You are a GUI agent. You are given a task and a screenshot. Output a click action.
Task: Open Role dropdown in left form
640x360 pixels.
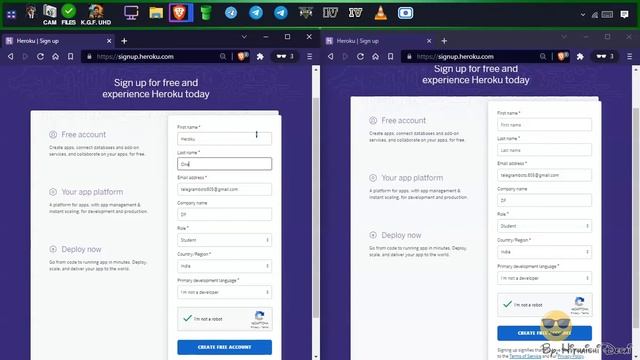(224, 240)
